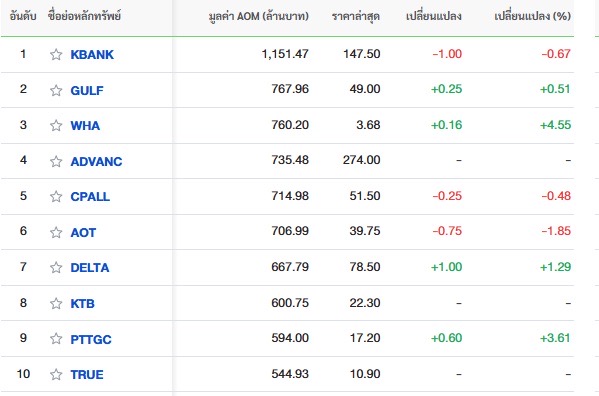Open the DELTA ticker link
Screen dimensions: 599x396
pyautogui.click(x=90, y=268)
